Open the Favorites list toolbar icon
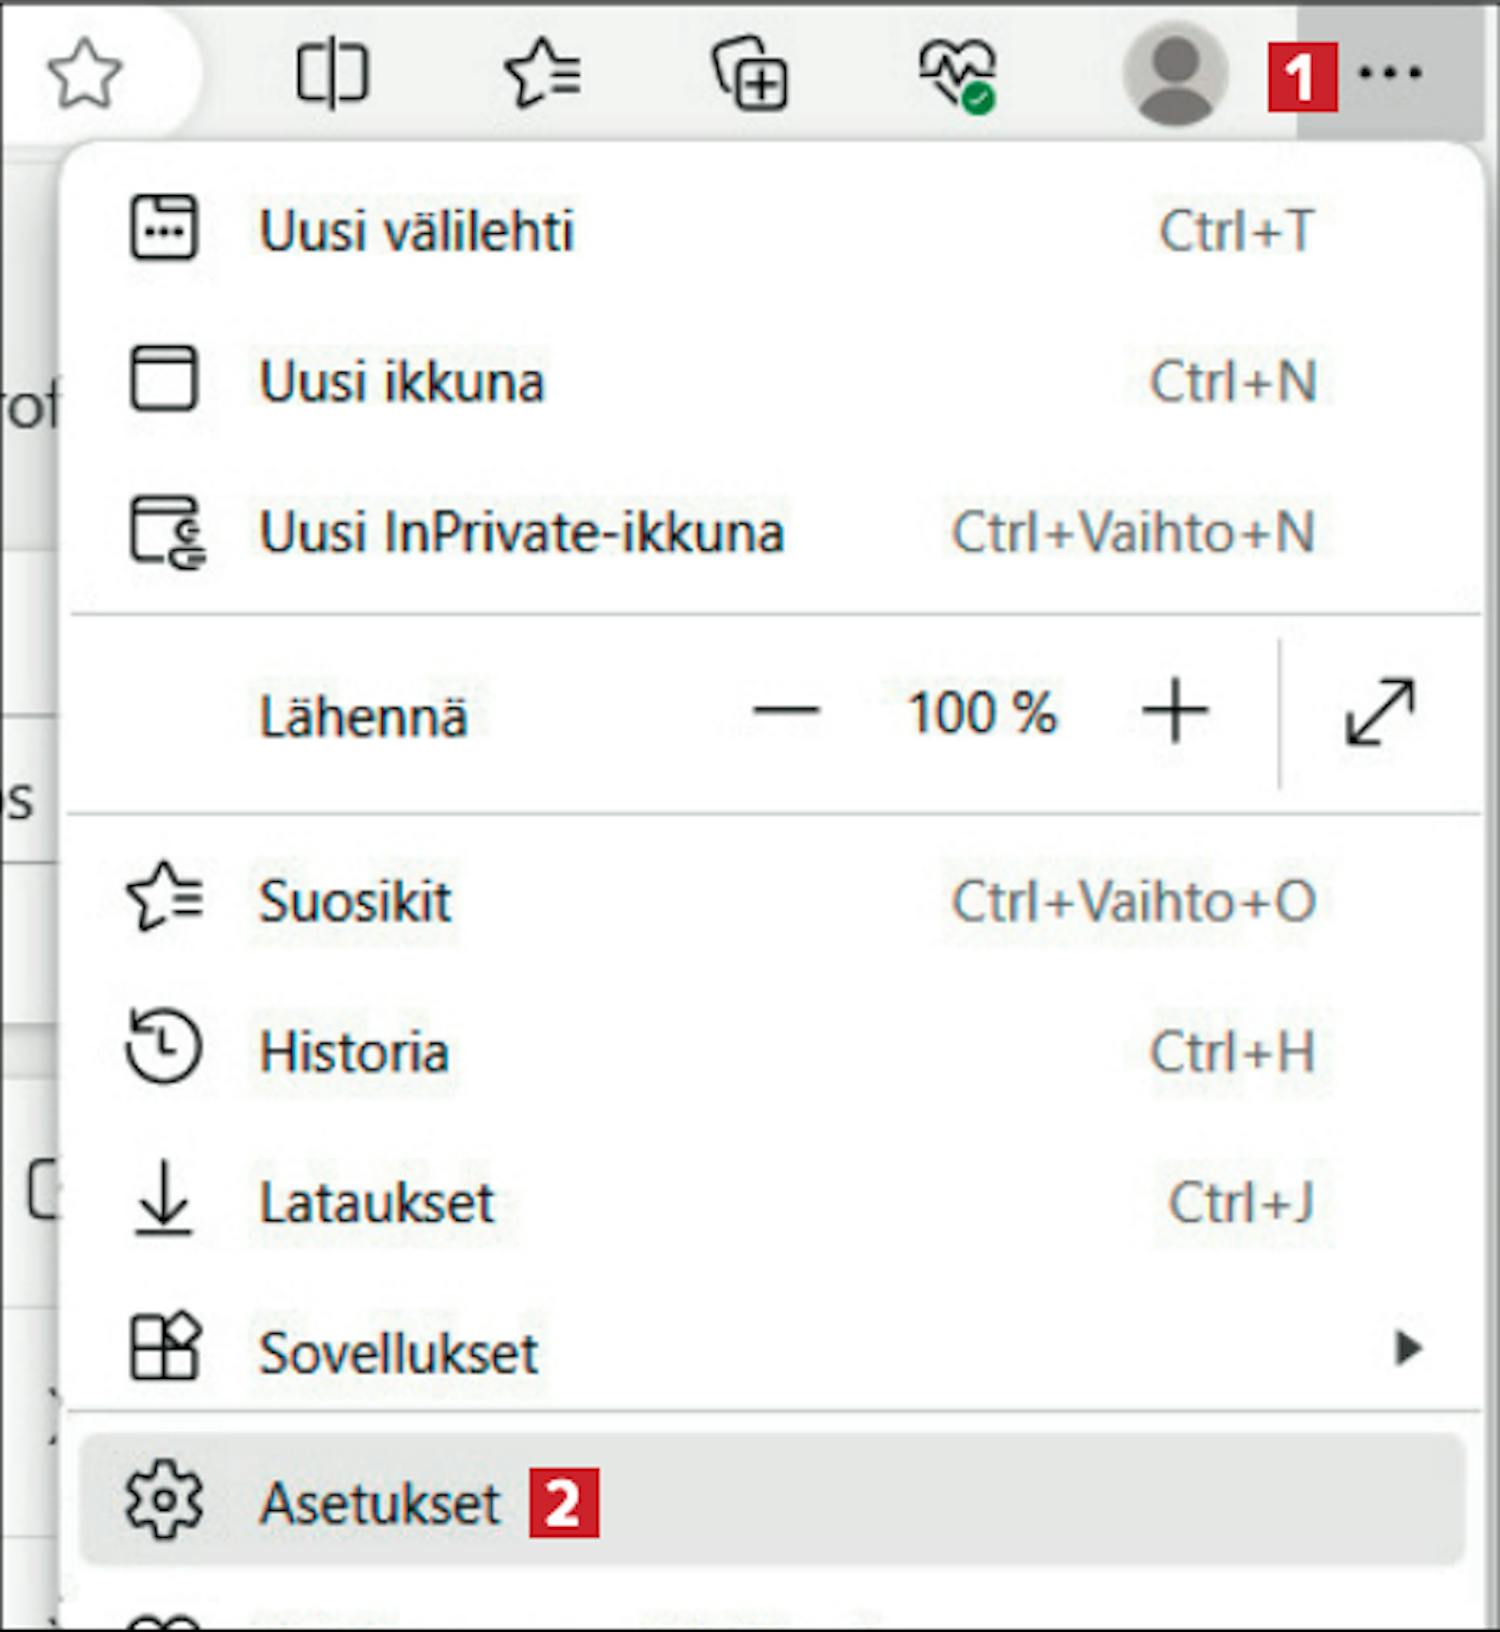 (x=543, y=73)
